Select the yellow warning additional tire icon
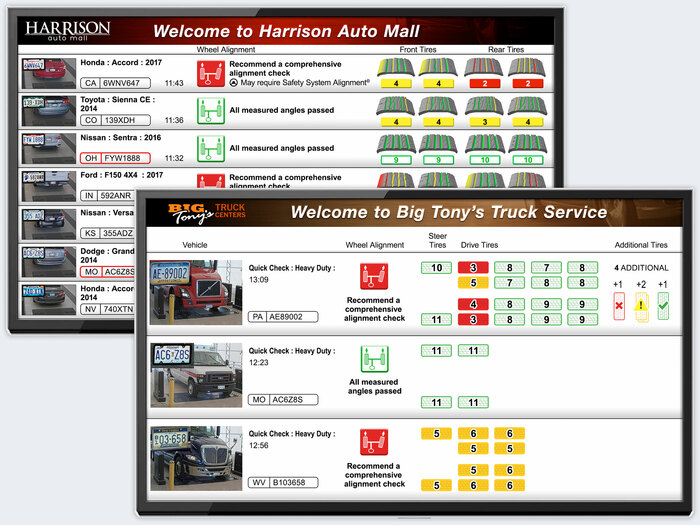 (x=641, y=308)
